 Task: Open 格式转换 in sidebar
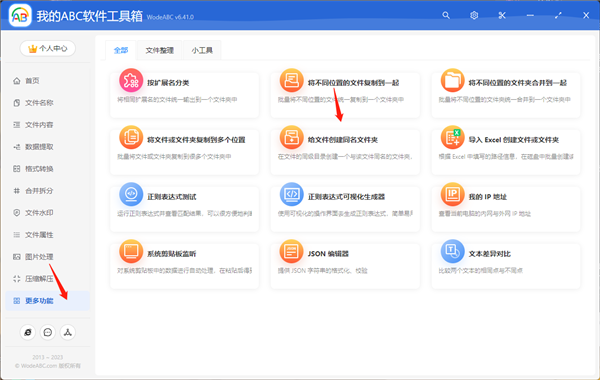point(47,169)
